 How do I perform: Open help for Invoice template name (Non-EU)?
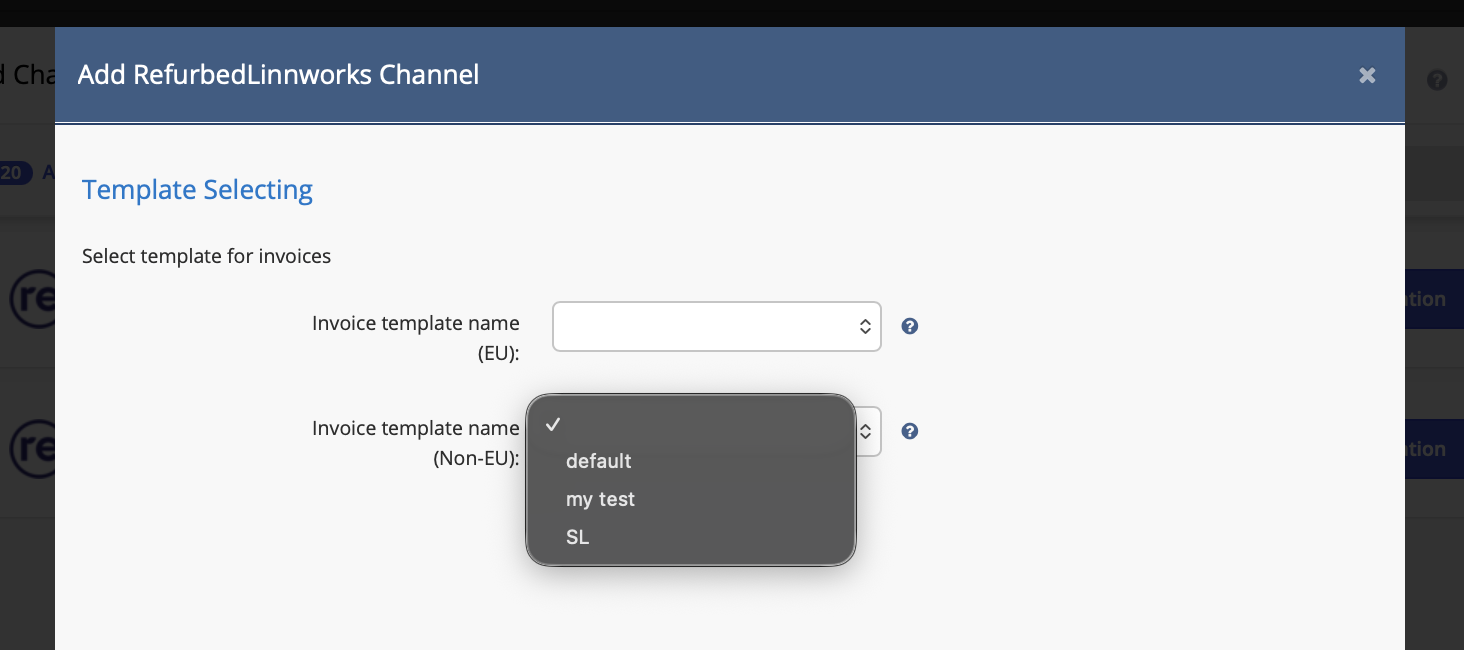coord(909,431)
